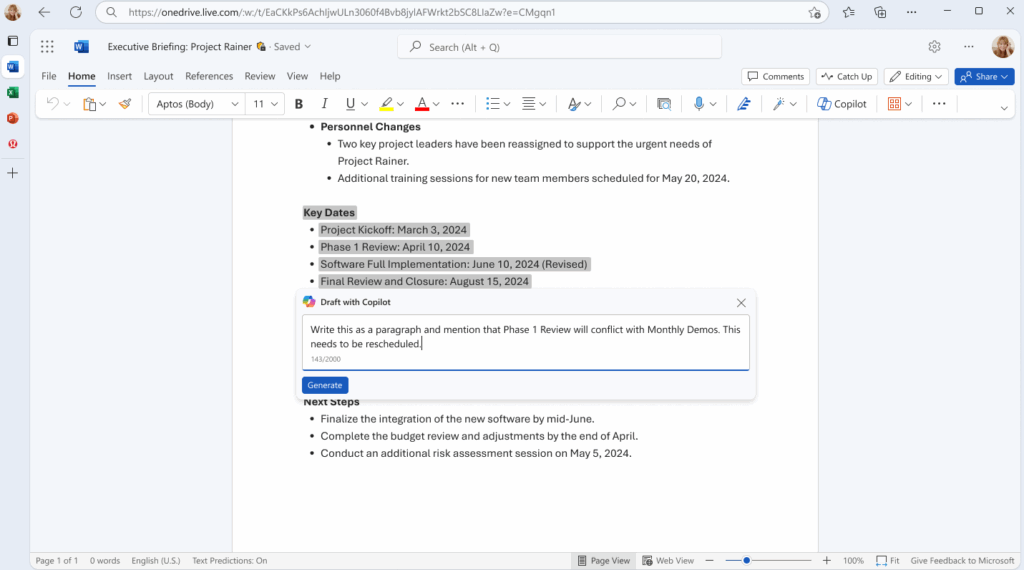
Task: Click the zoom out minus button
Action: click(709, 561)
